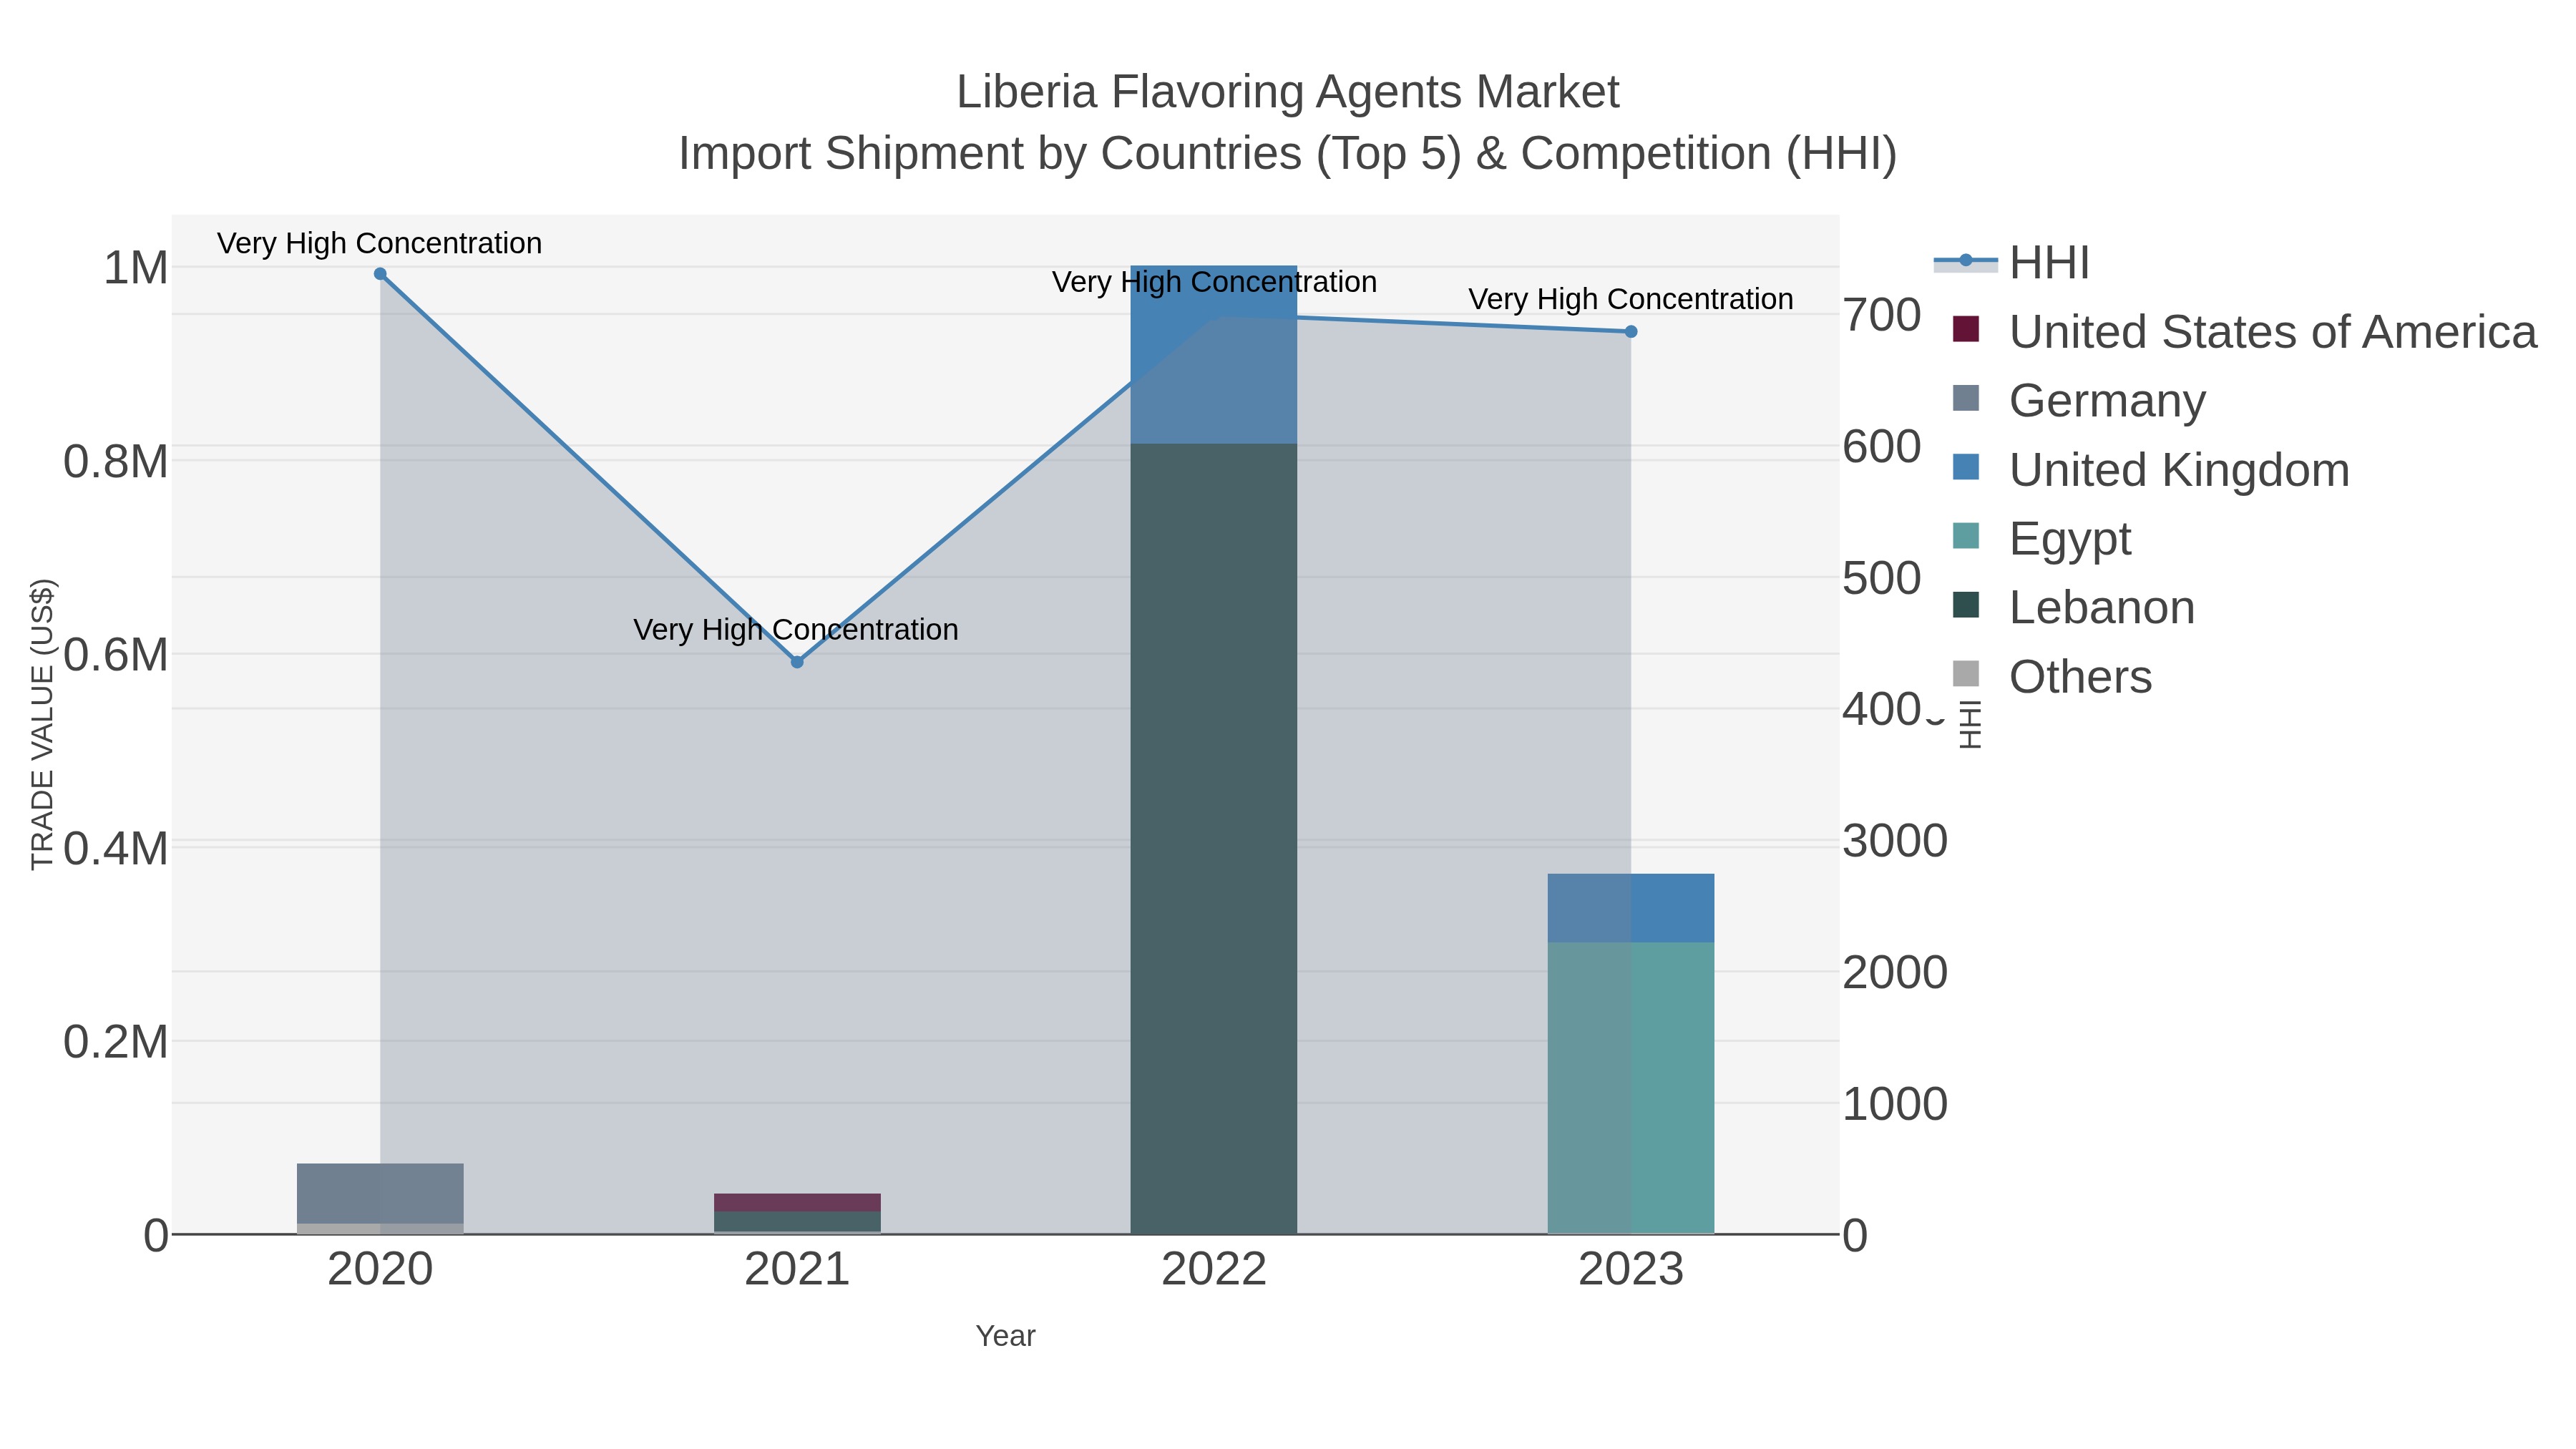The image size is (2576, 1449).
Task: Toggle the HHI legend entry
Action: [x=2012, y=263]
